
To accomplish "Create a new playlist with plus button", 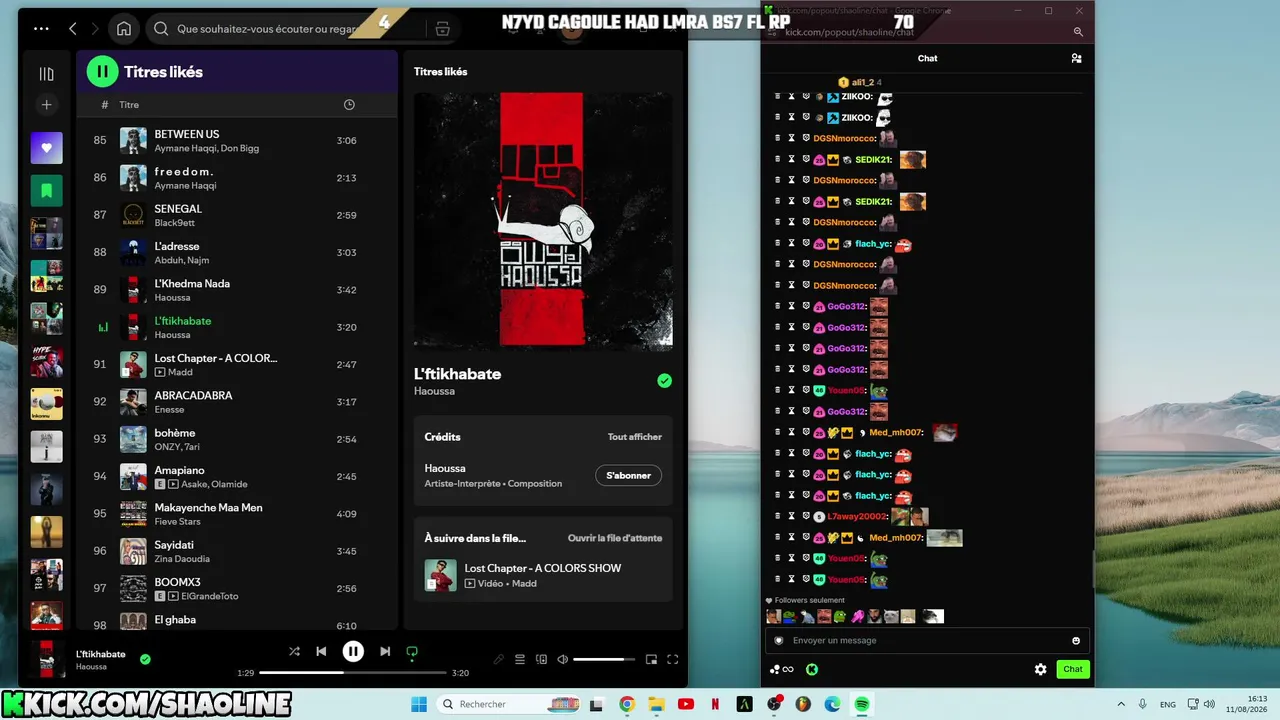I will pos(46,105).
